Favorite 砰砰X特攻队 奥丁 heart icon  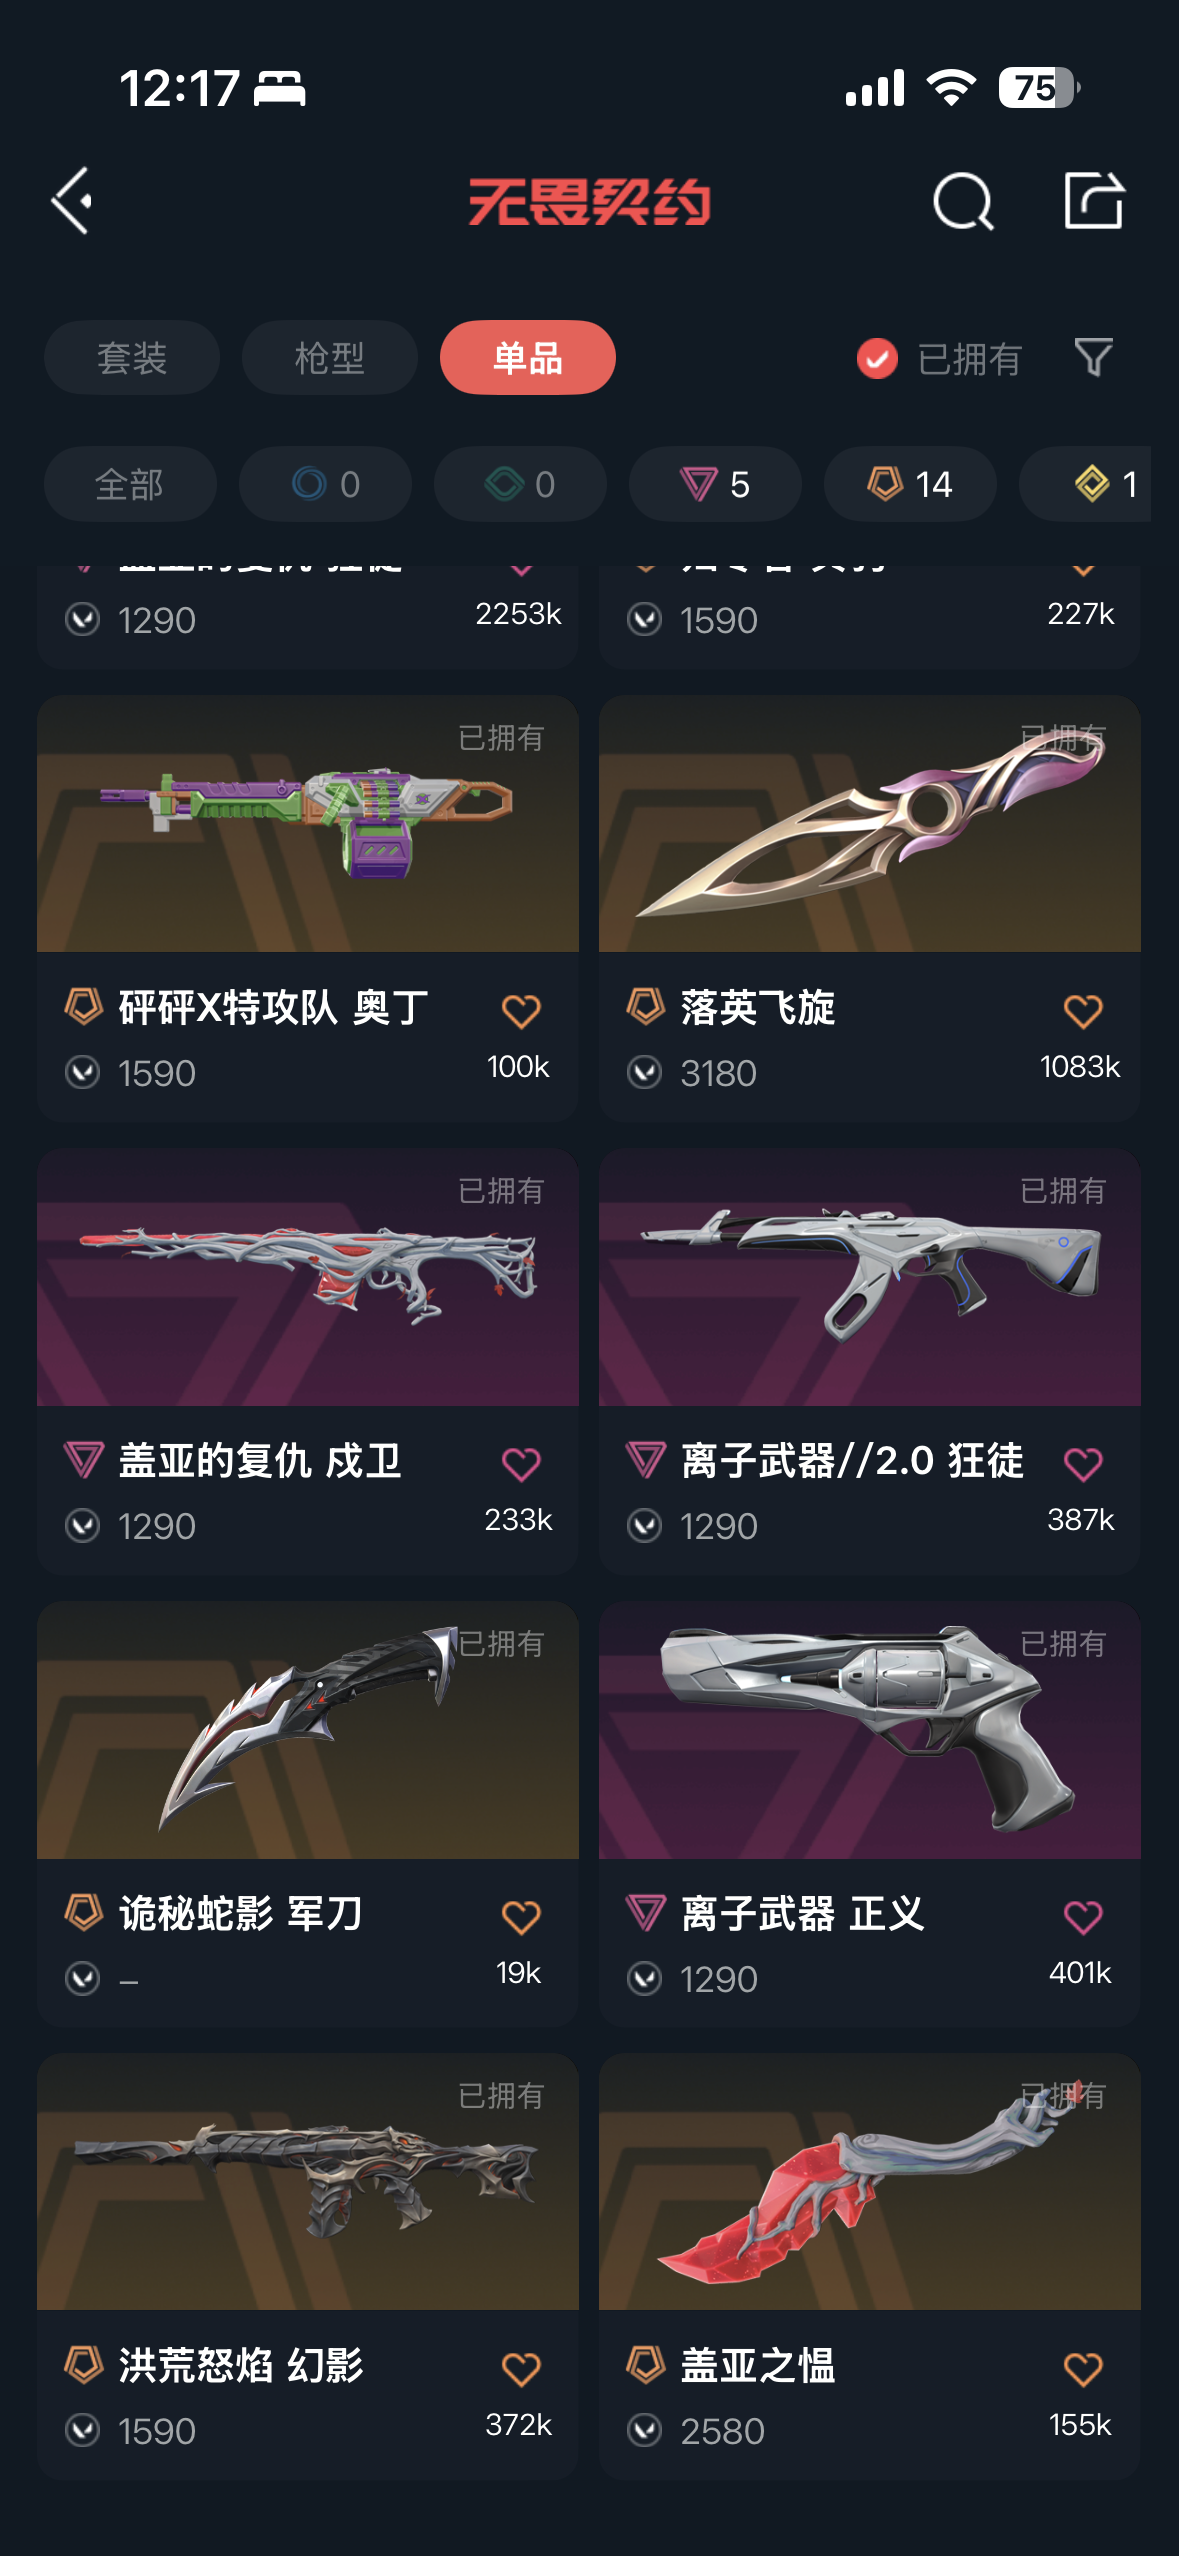520,1011
